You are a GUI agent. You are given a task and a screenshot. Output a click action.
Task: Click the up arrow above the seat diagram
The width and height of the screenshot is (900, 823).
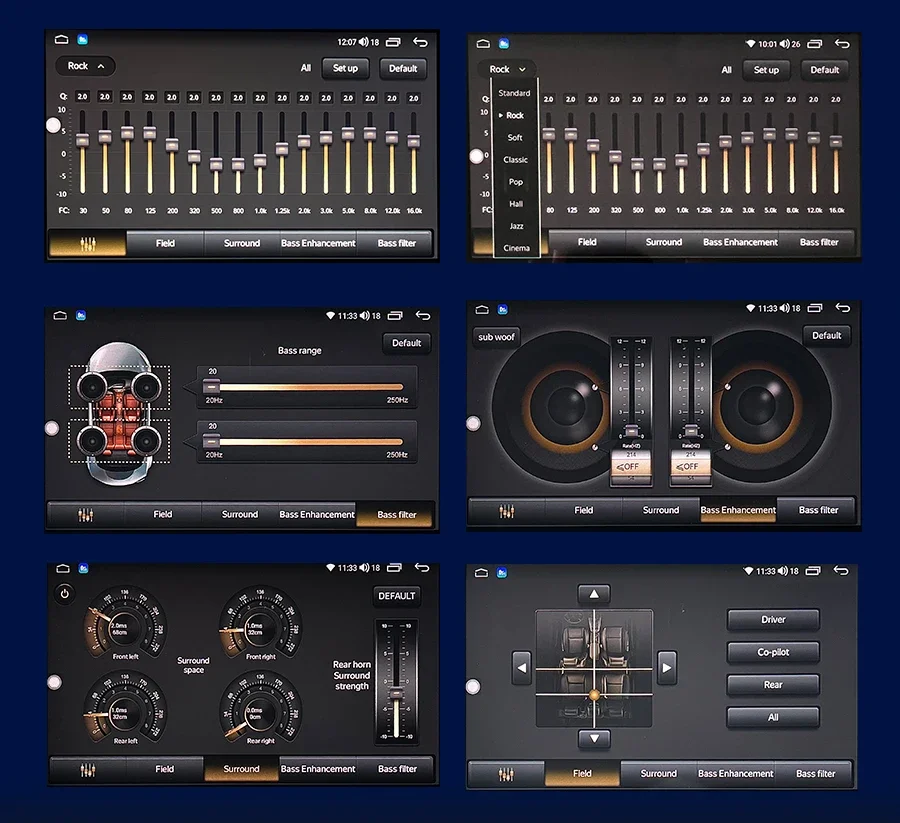[594, 594]
